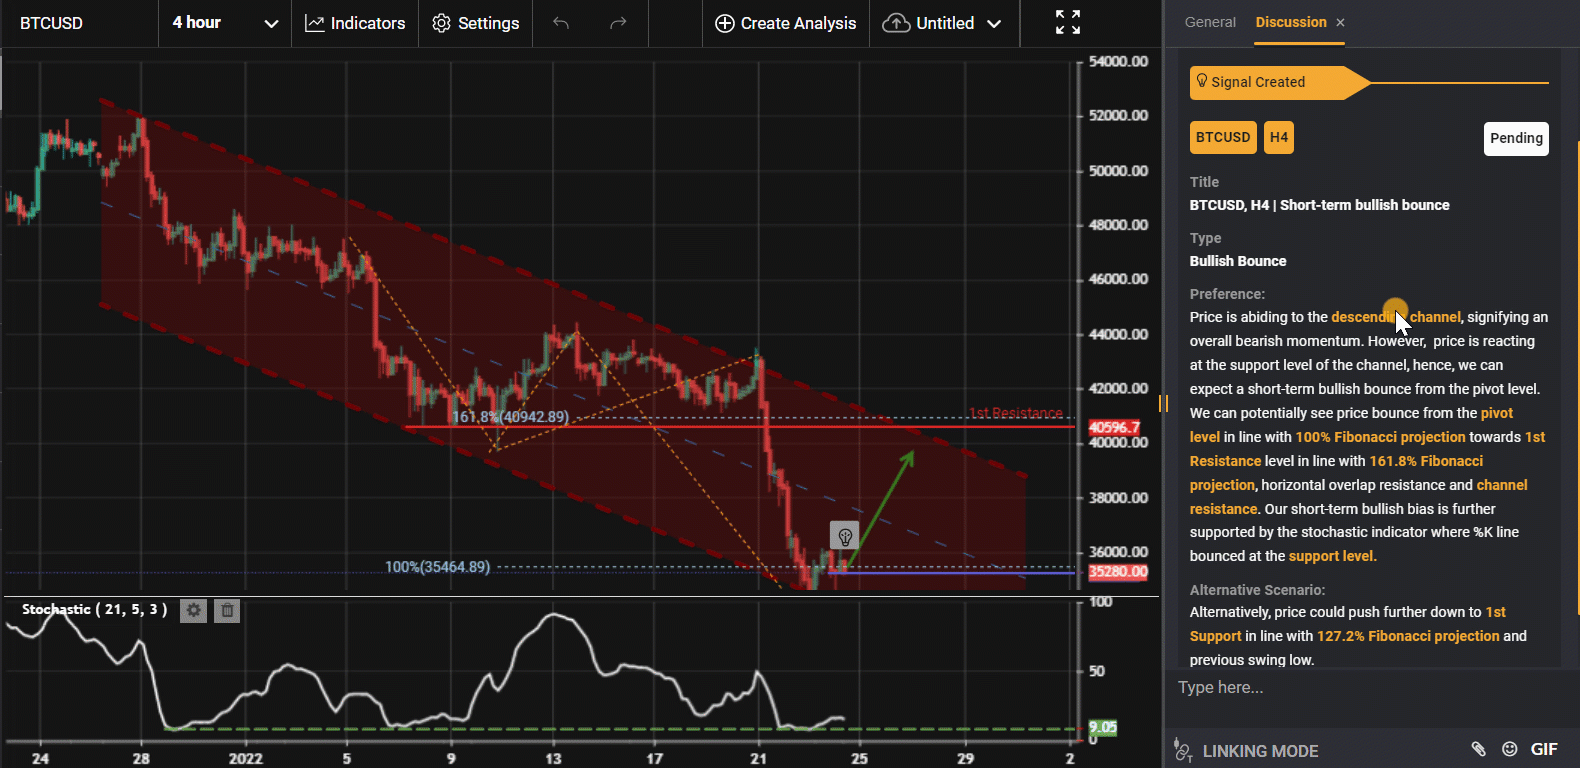
Task: Open the 1st Support link
Action: click(1347, 624)
